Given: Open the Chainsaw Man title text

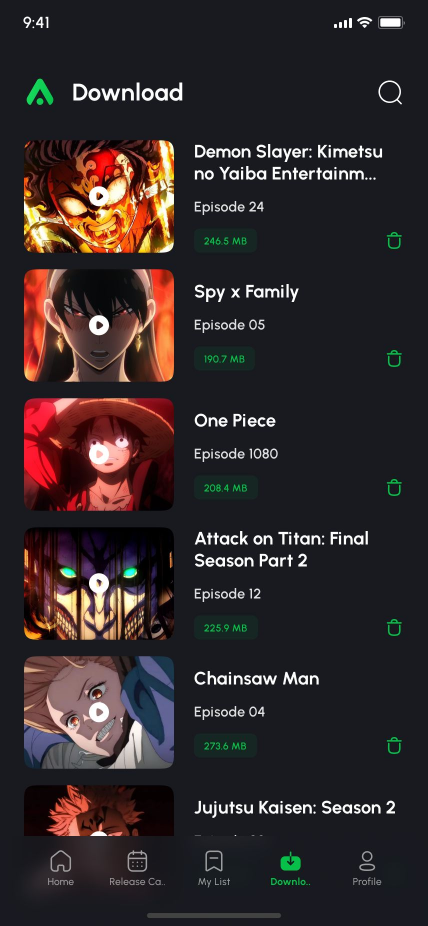Looking at the screenshot, I should point(257,679).
